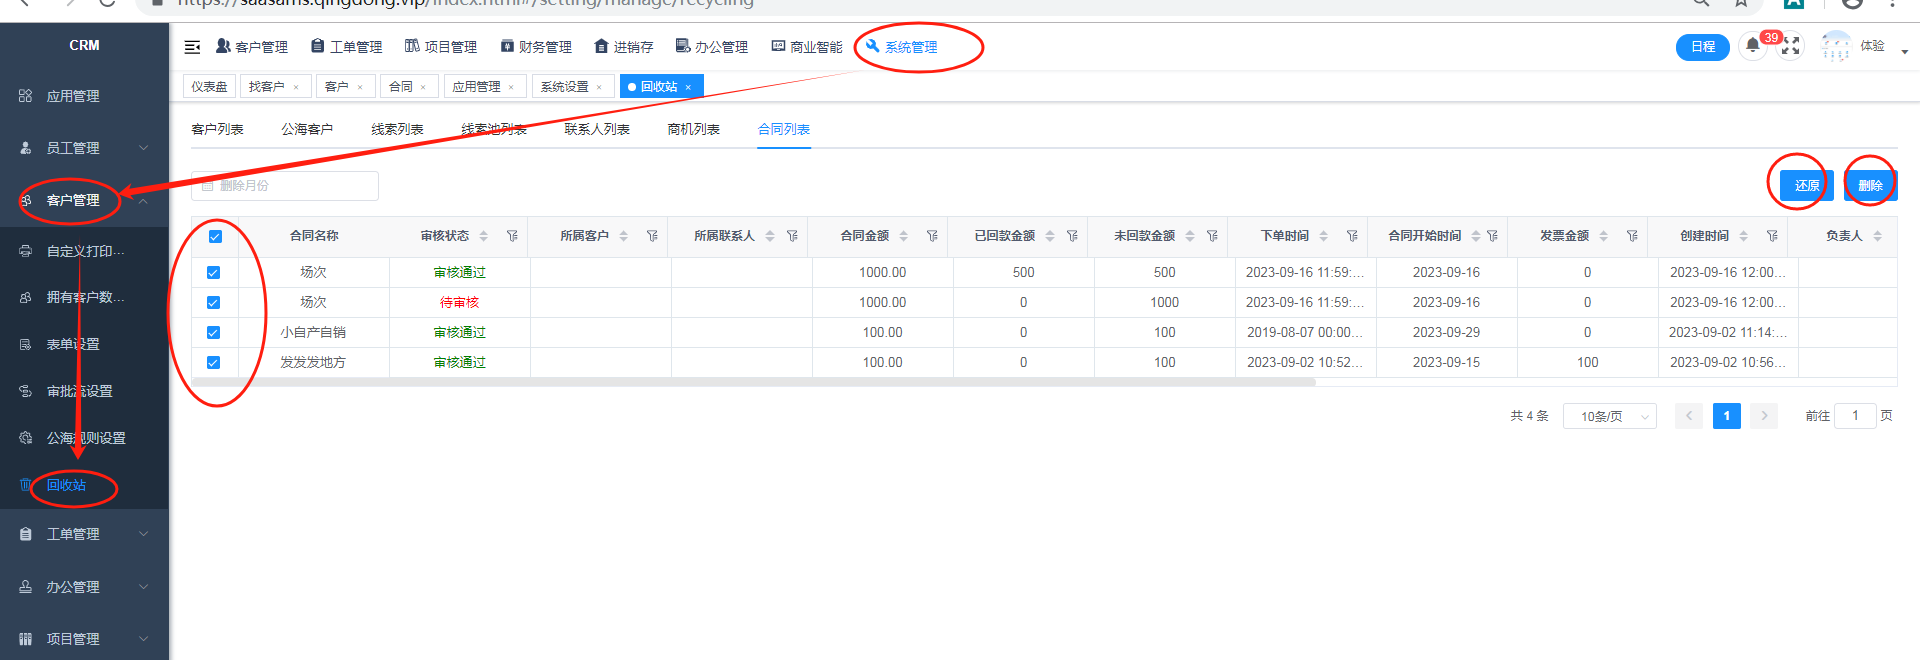This screenshot has width=1920, height=660.
Task: Click the 删除 delete button
Action: [1870, 185]
